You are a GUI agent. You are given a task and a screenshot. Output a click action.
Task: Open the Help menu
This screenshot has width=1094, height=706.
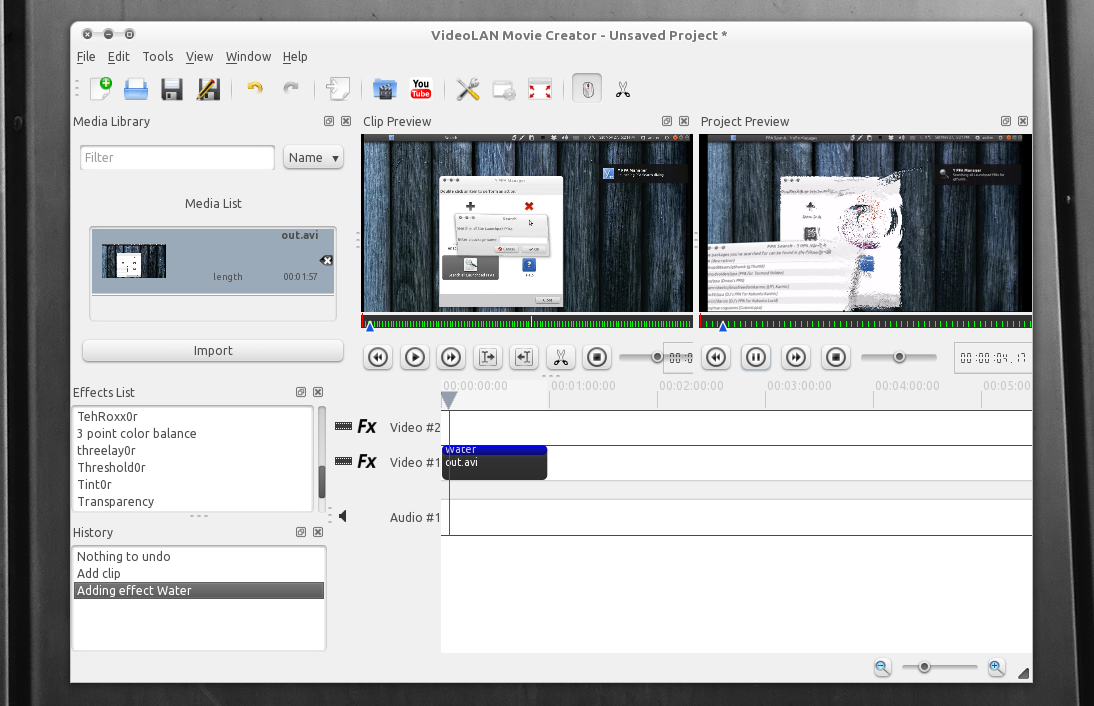[295, 57]
